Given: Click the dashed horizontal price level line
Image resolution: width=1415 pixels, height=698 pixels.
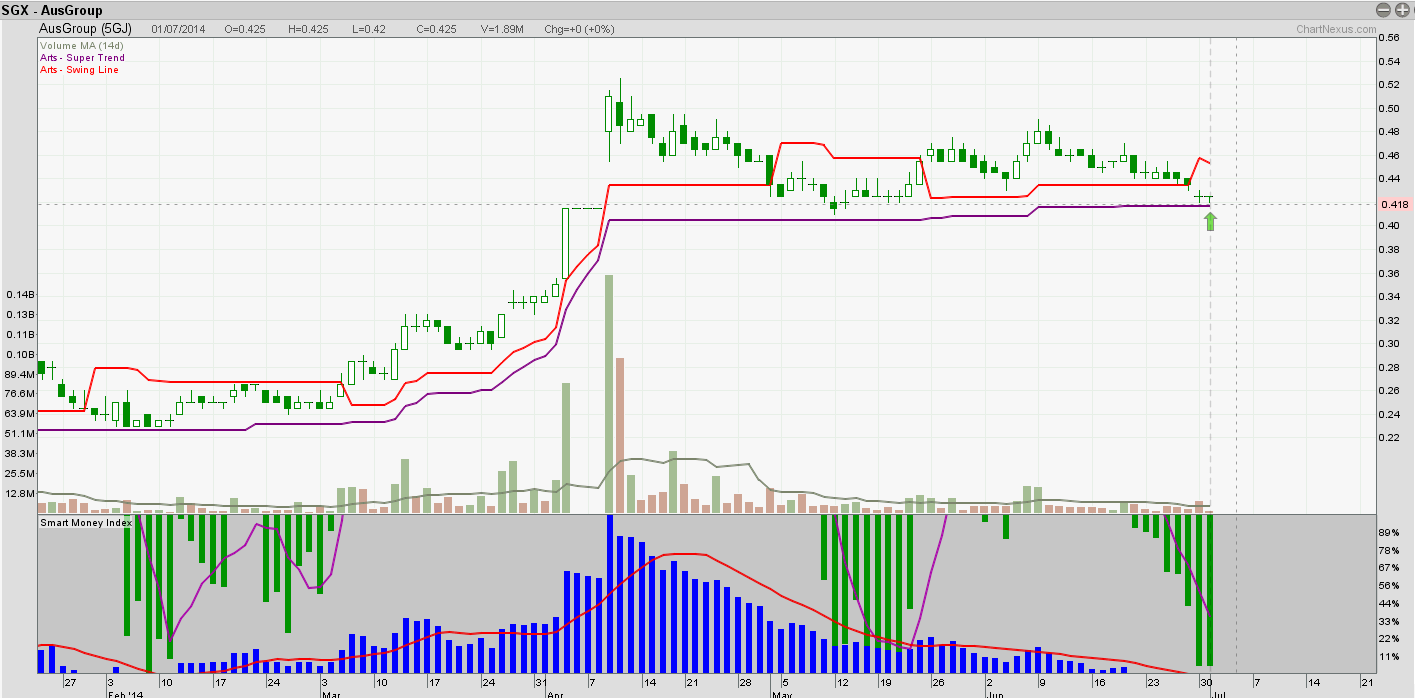Looking at the screenshot, I should [x=600, y=203].
